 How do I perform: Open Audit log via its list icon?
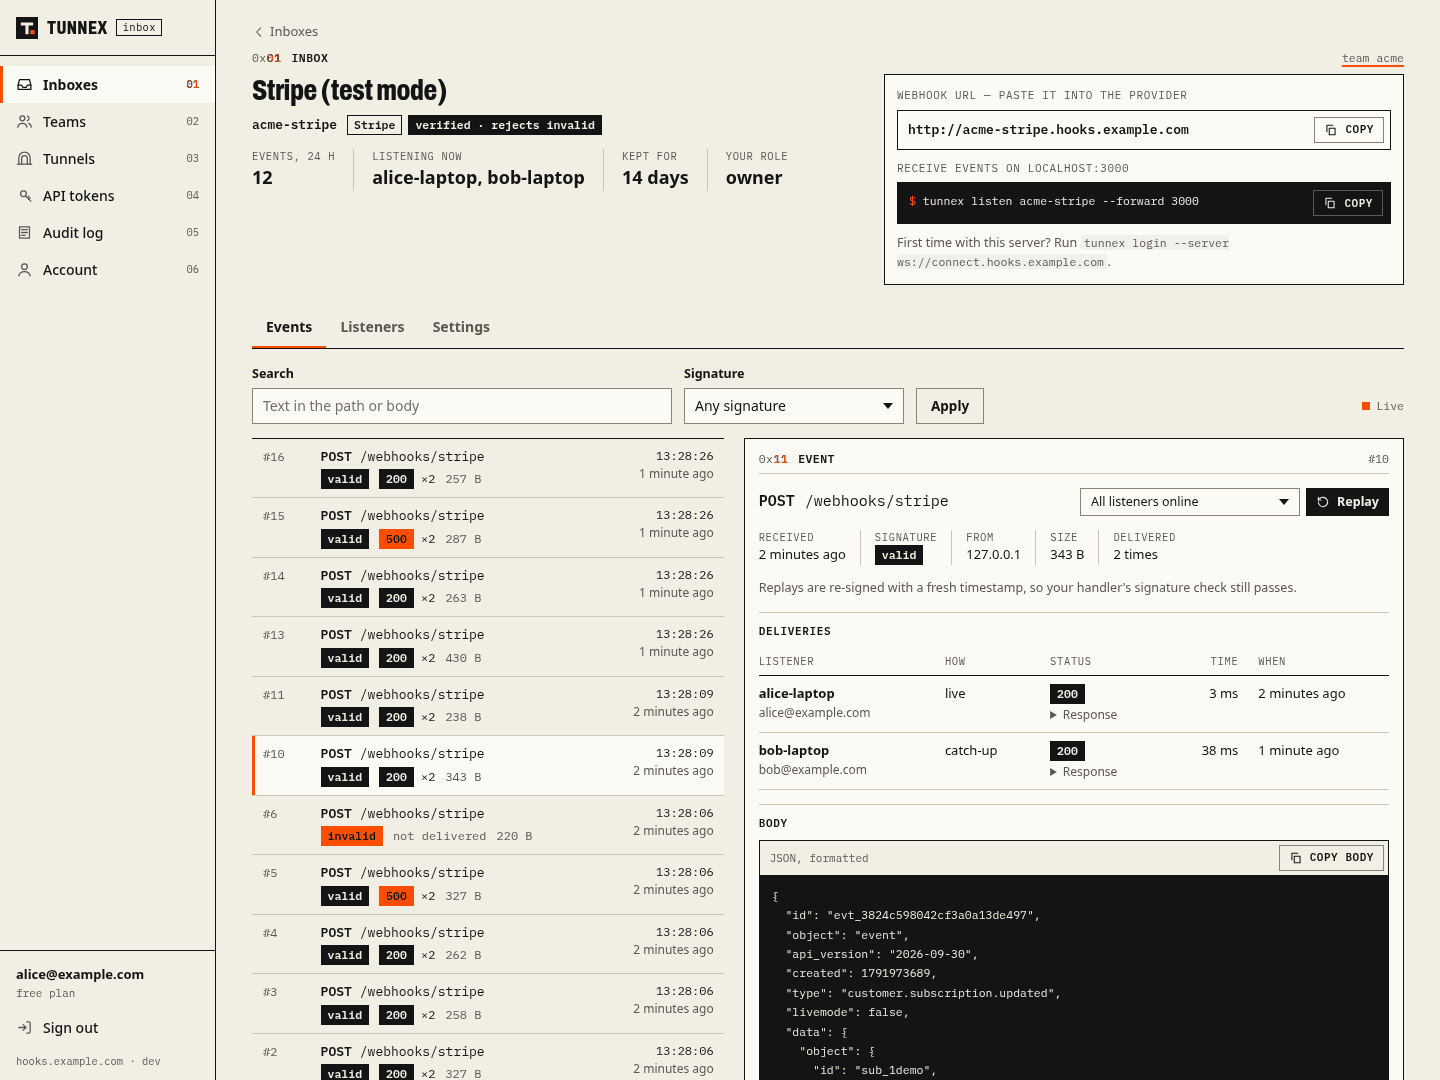pos(25,233)
